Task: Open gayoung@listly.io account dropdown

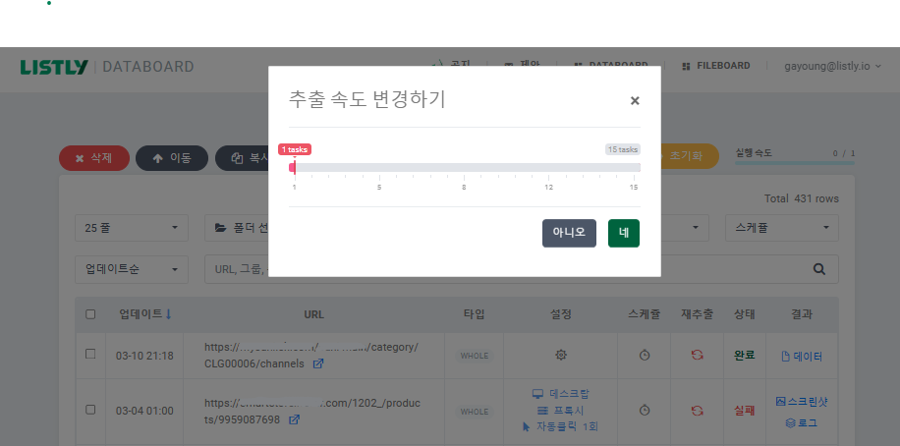Action: coord(832,66)
